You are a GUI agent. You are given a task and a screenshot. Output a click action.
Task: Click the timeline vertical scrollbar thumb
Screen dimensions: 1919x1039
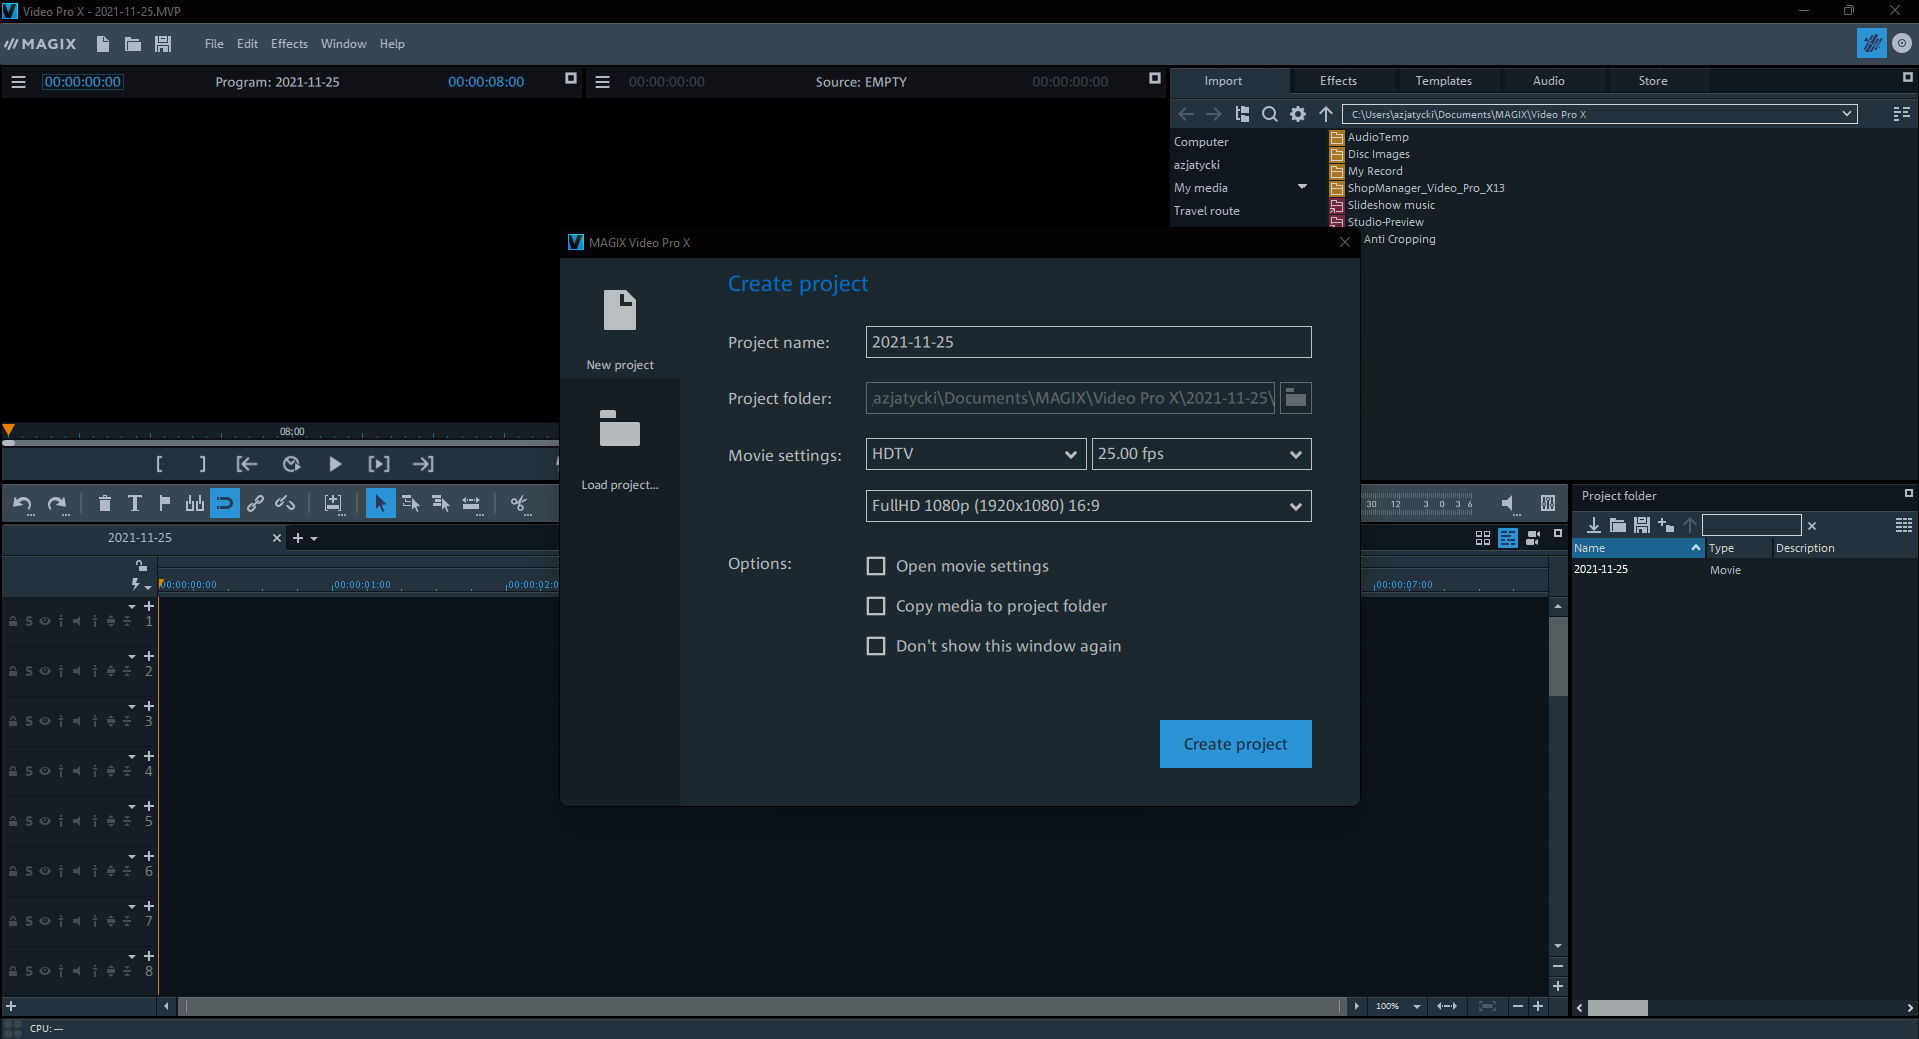(1558, 656)
